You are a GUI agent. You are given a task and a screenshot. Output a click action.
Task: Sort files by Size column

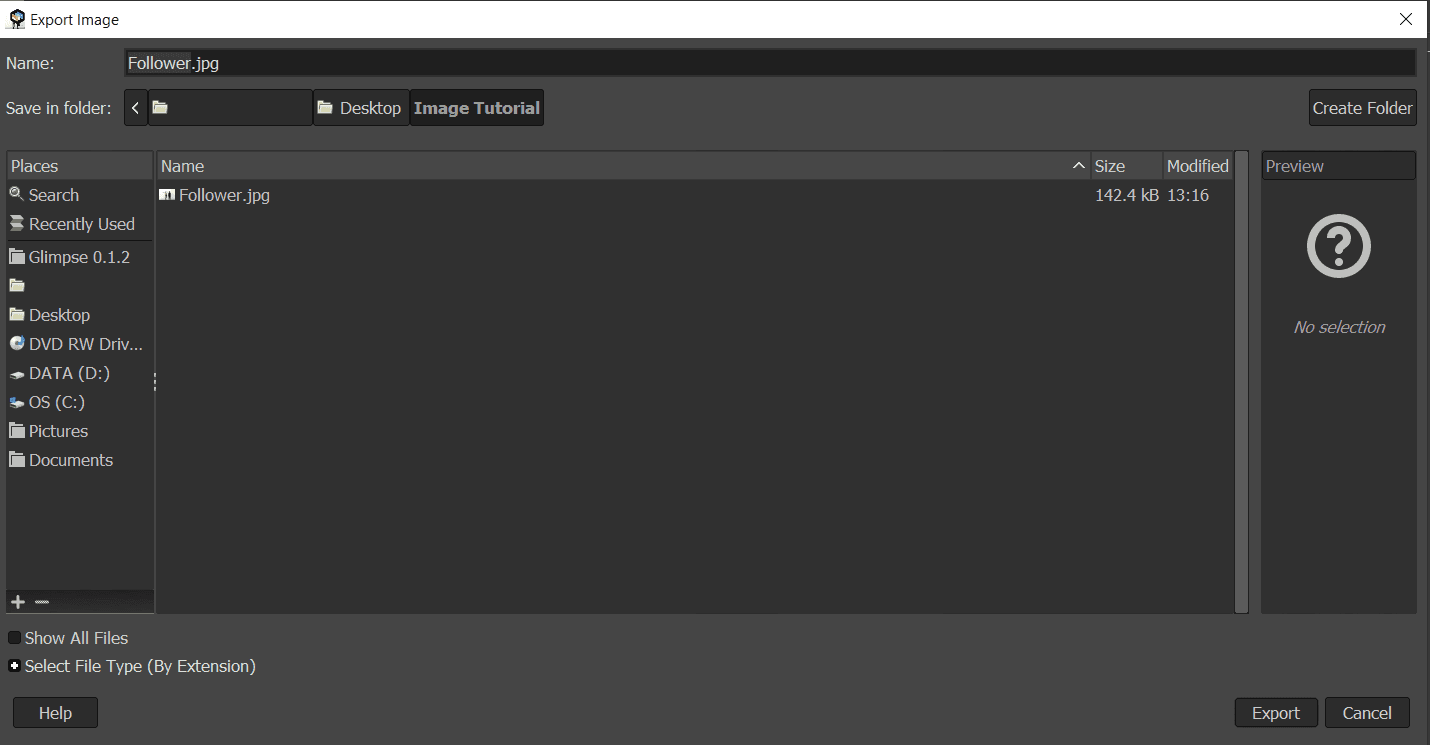[x=1127, y=166]
